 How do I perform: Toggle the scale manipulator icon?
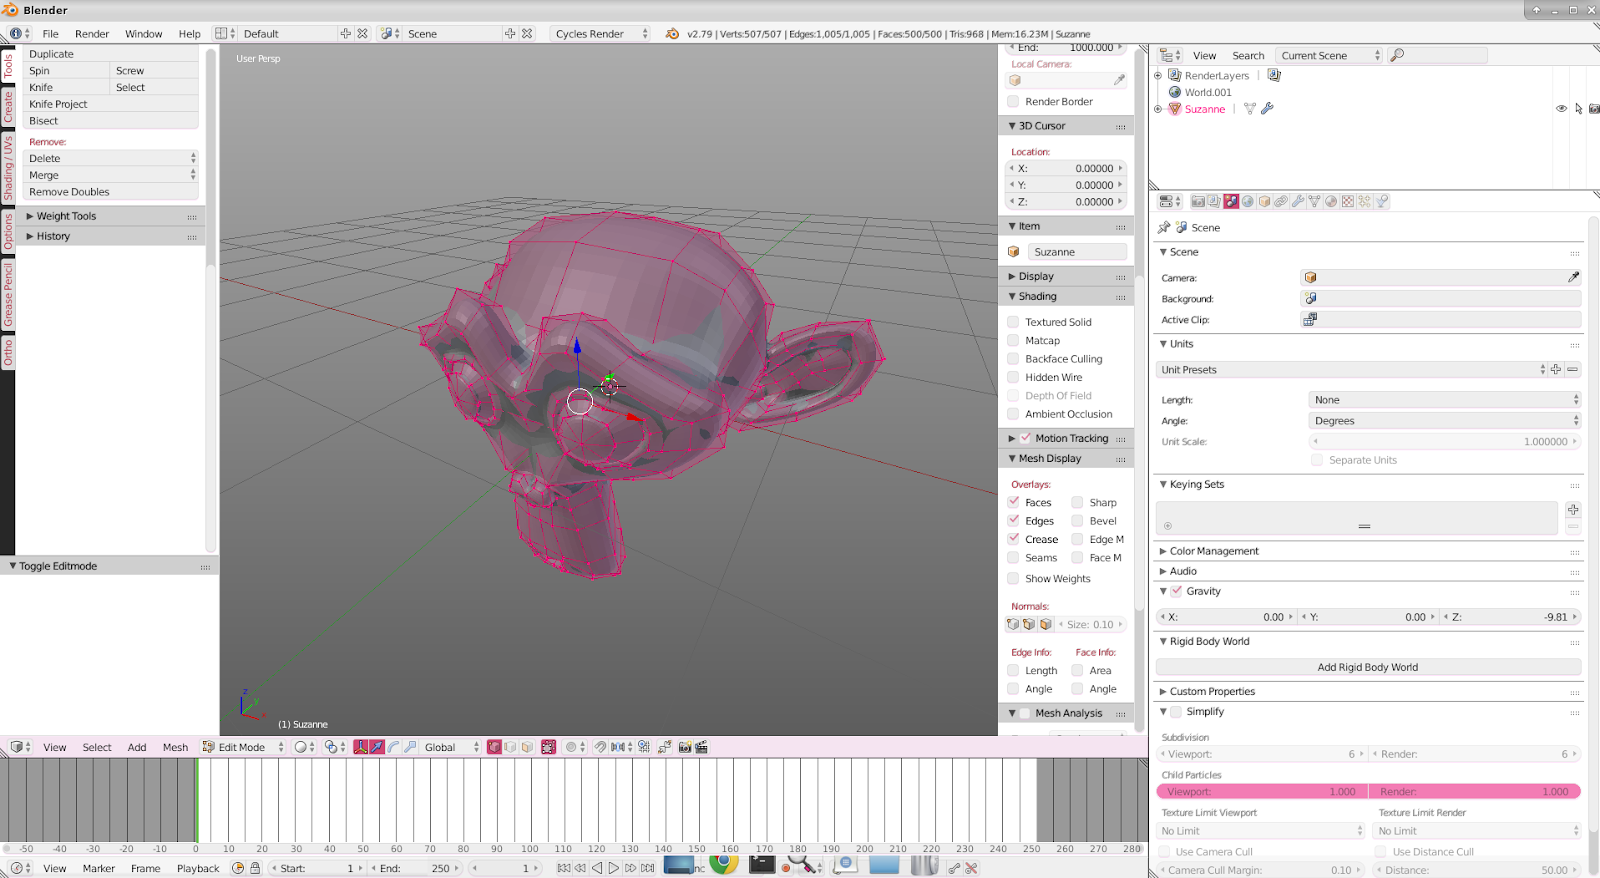[410, 747]
